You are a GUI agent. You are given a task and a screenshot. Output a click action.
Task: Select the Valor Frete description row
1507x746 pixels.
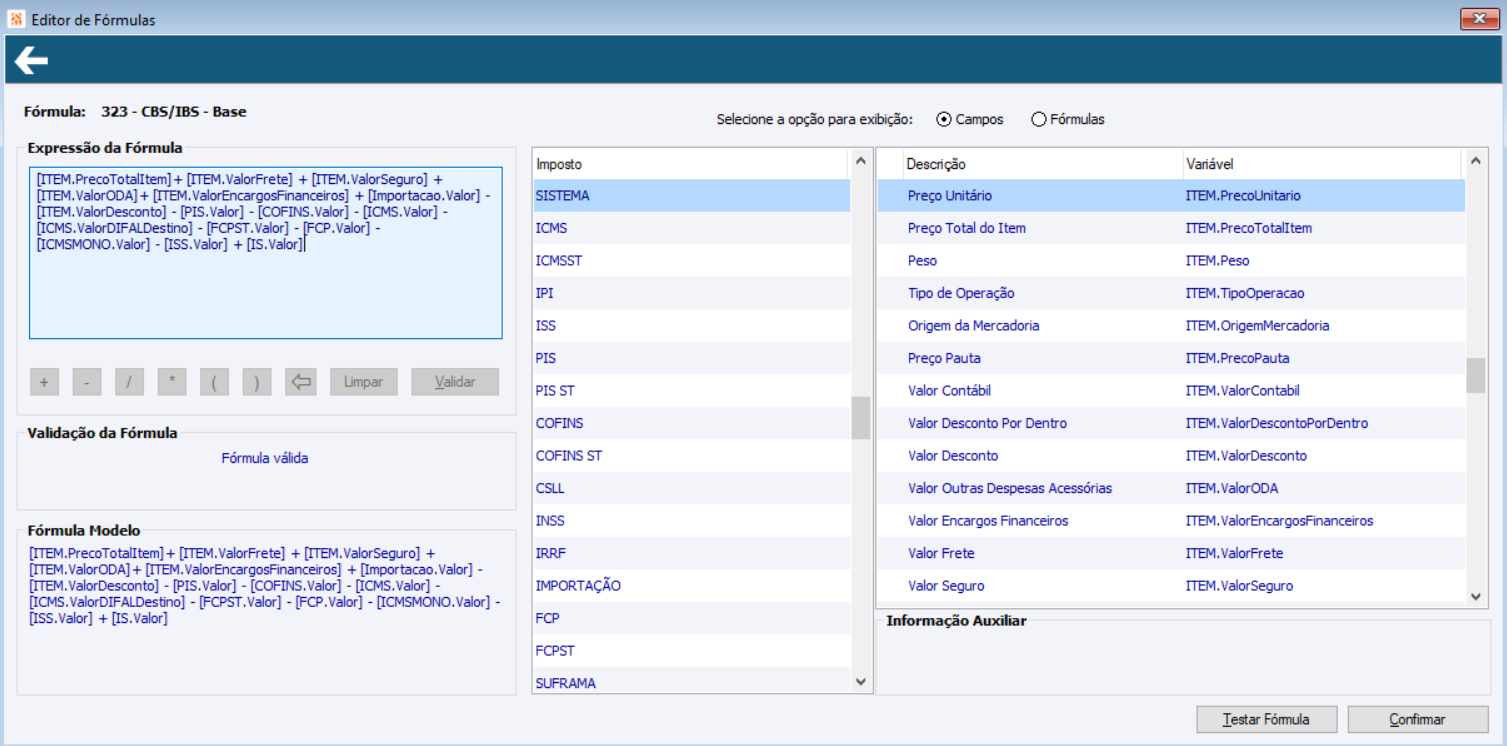click(x=1171, y=553)
